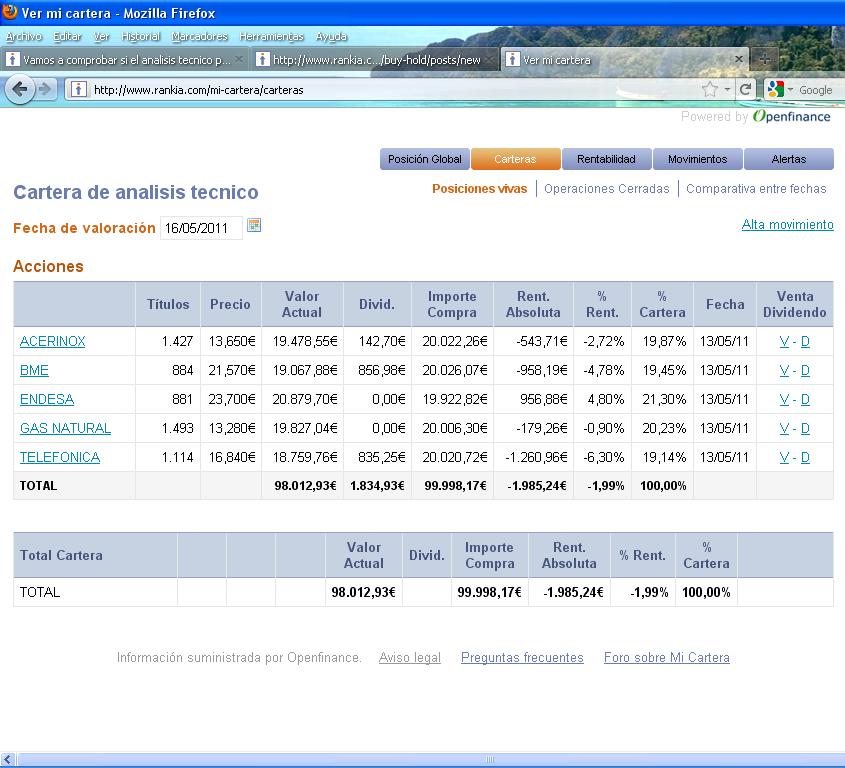Switch to the Rentabilidad tab
Viewport: 845px width, 768px height.
point(606,159)
